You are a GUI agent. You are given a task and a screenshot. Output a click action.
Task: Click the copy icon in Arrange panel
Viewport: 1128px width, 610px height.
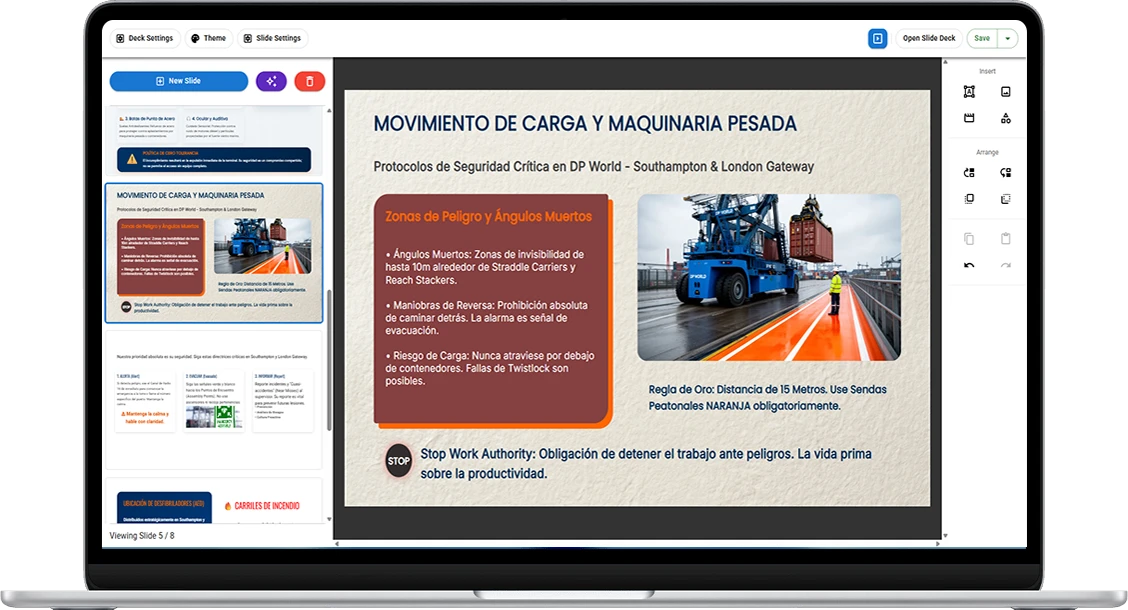tap(969, 239)
